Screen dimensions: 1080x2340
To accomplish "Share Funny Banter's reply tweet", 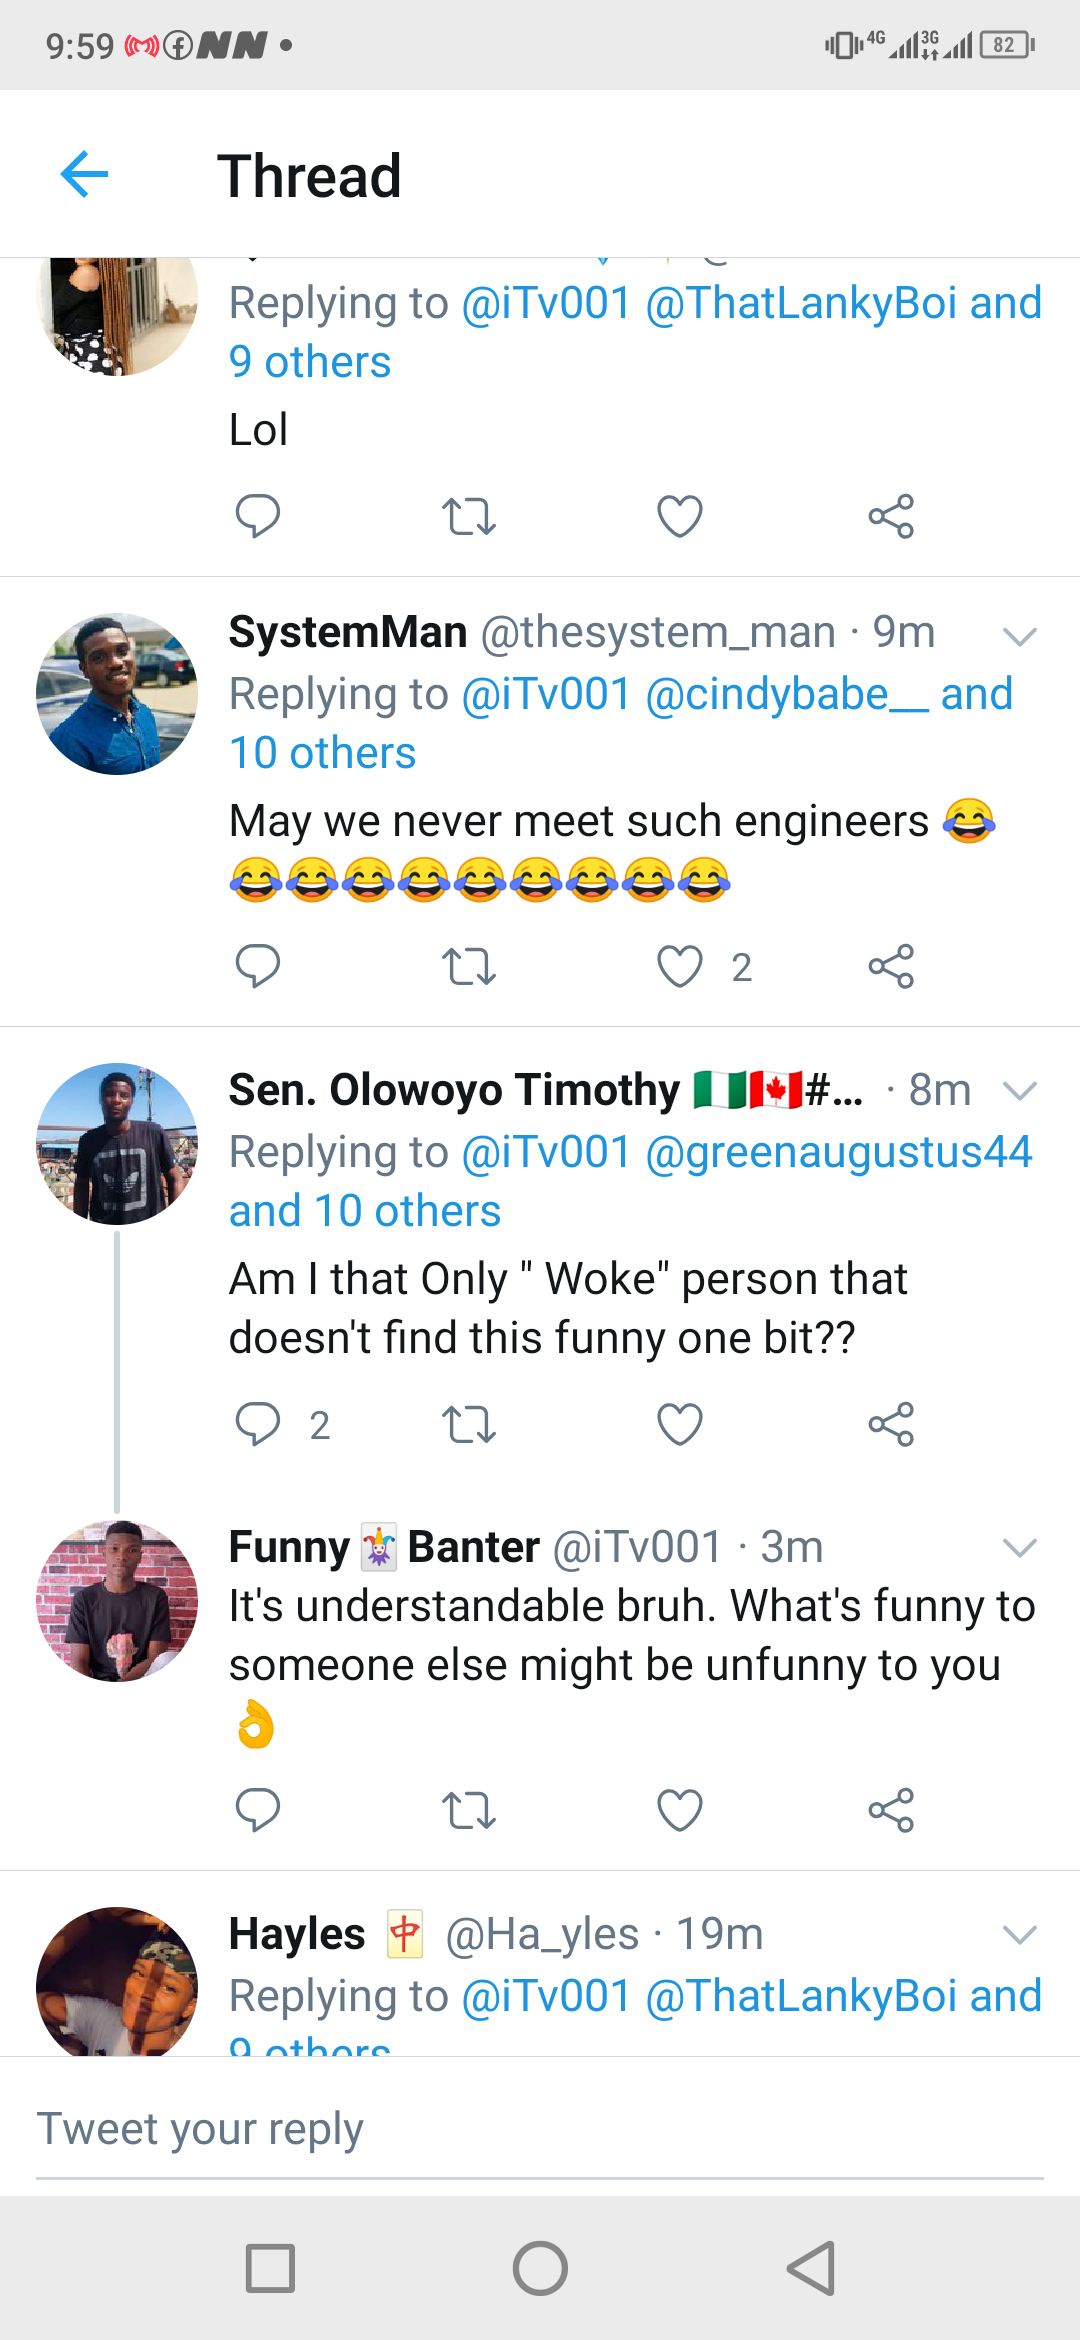I will 891,1810.
